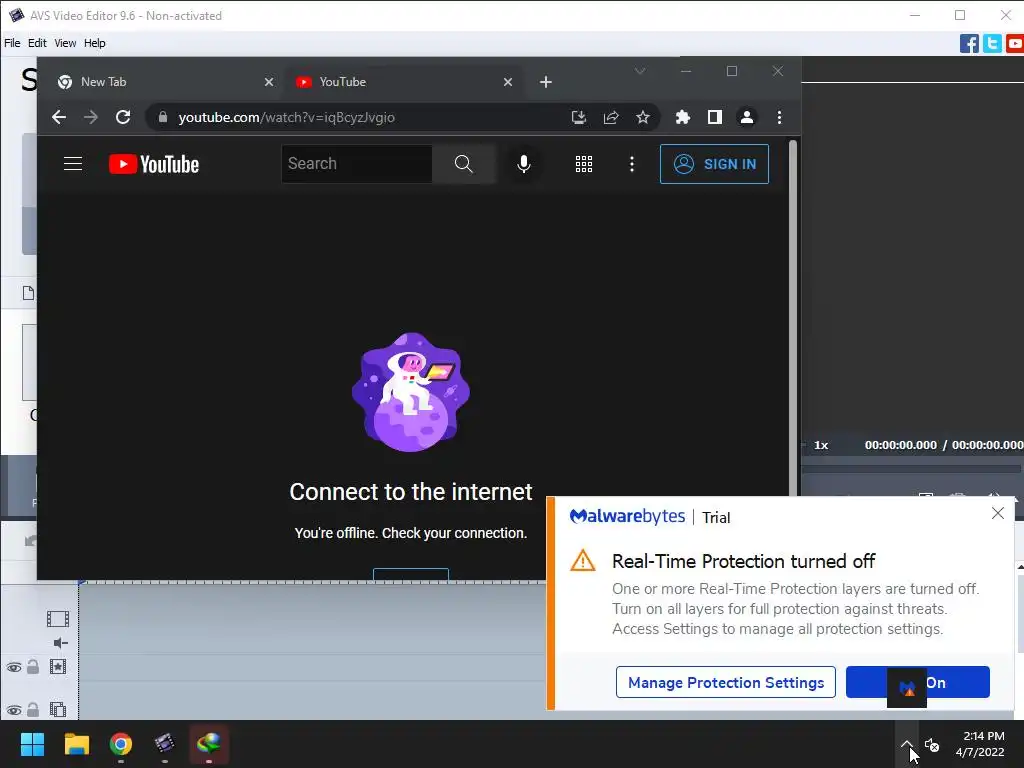Viewport: 1024px width, 768px height.
Task: Open the Windows Start menu
Action: 32,744
